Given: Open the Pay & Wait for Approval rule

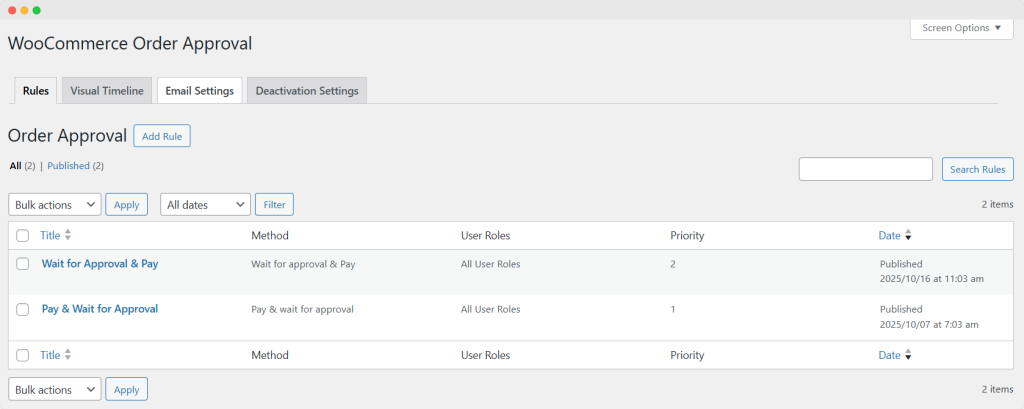Looking at the screenshot, I should coord(100,309).
